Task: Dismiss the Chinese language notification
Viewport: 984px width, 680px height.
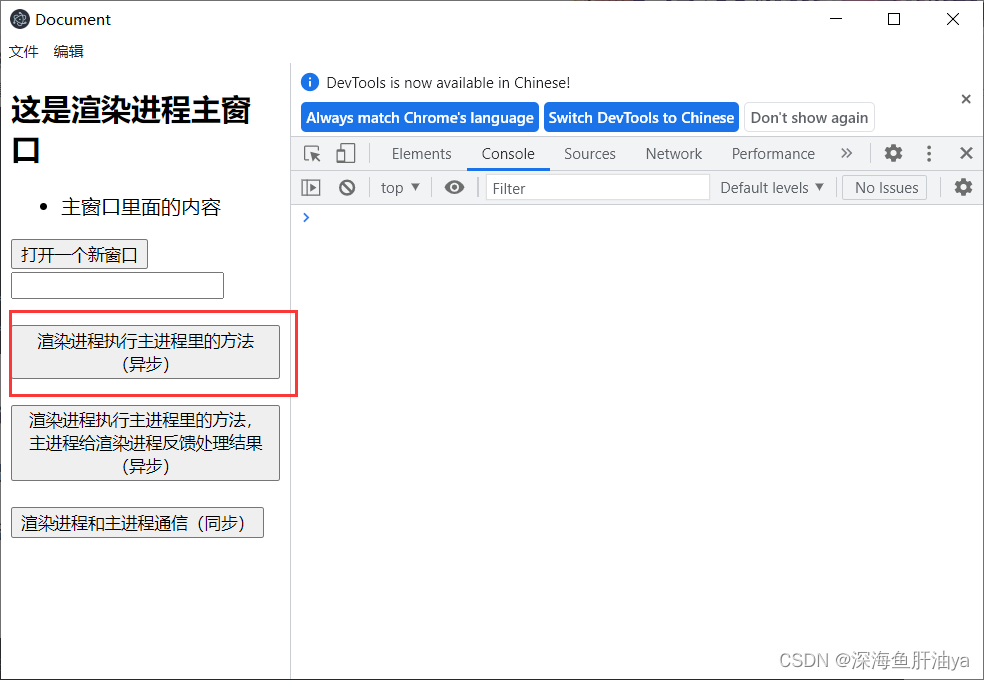Action: pyautogui.click(x=965, y=99)
